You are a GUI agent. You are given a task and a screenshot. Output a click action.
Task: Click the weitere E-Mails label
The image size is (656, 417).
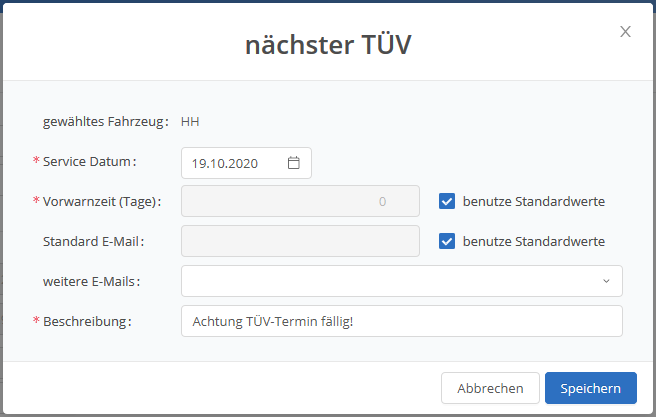pyautogui.click(x=91, y=281)
